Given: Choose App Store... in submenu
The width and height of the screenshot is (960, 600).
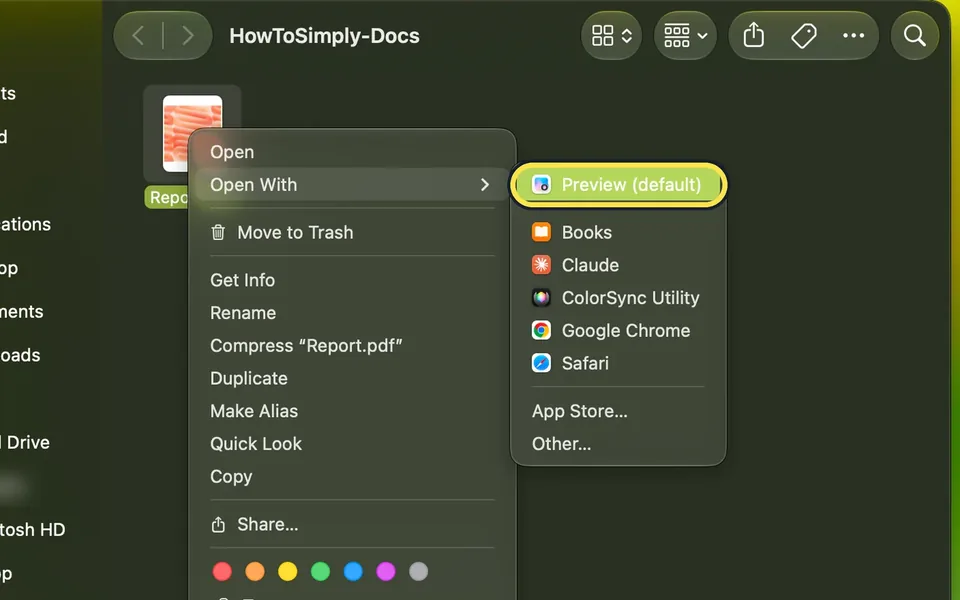Looking at the screenshot, I should click(x=618, y=411).
